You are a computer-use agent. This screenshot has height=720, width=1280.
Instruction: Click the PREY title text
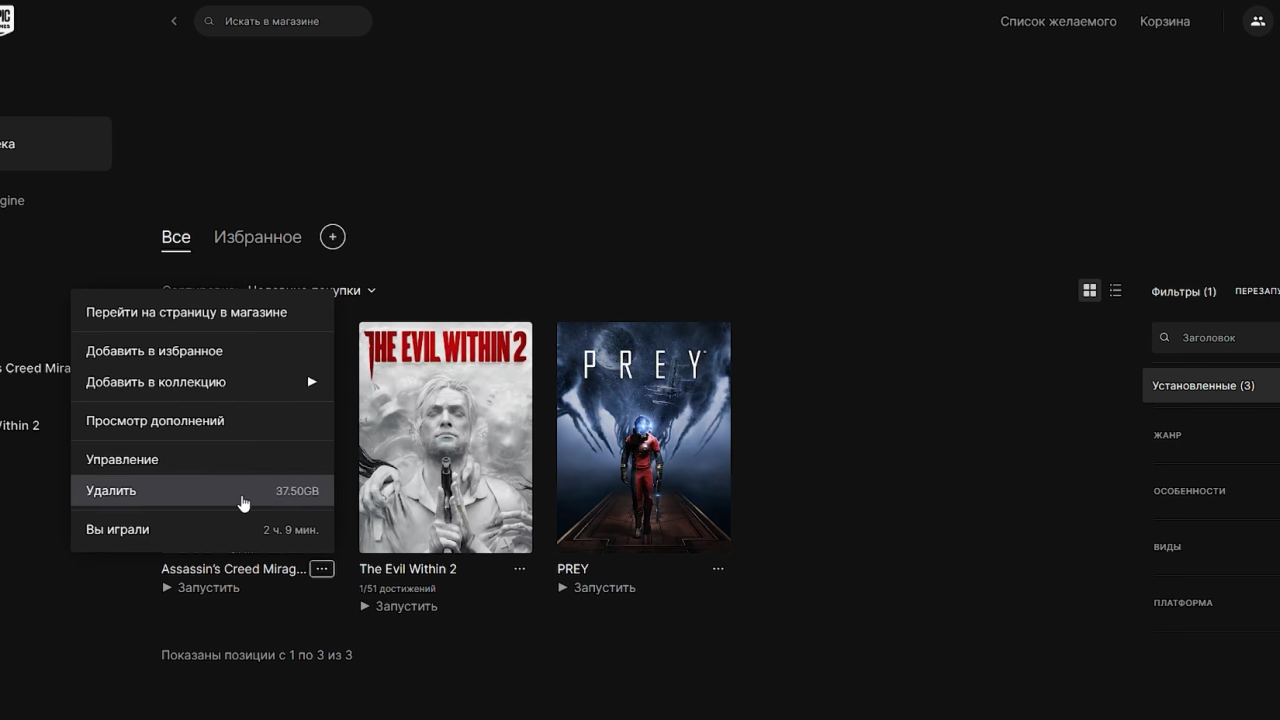[x=573, y=569]
